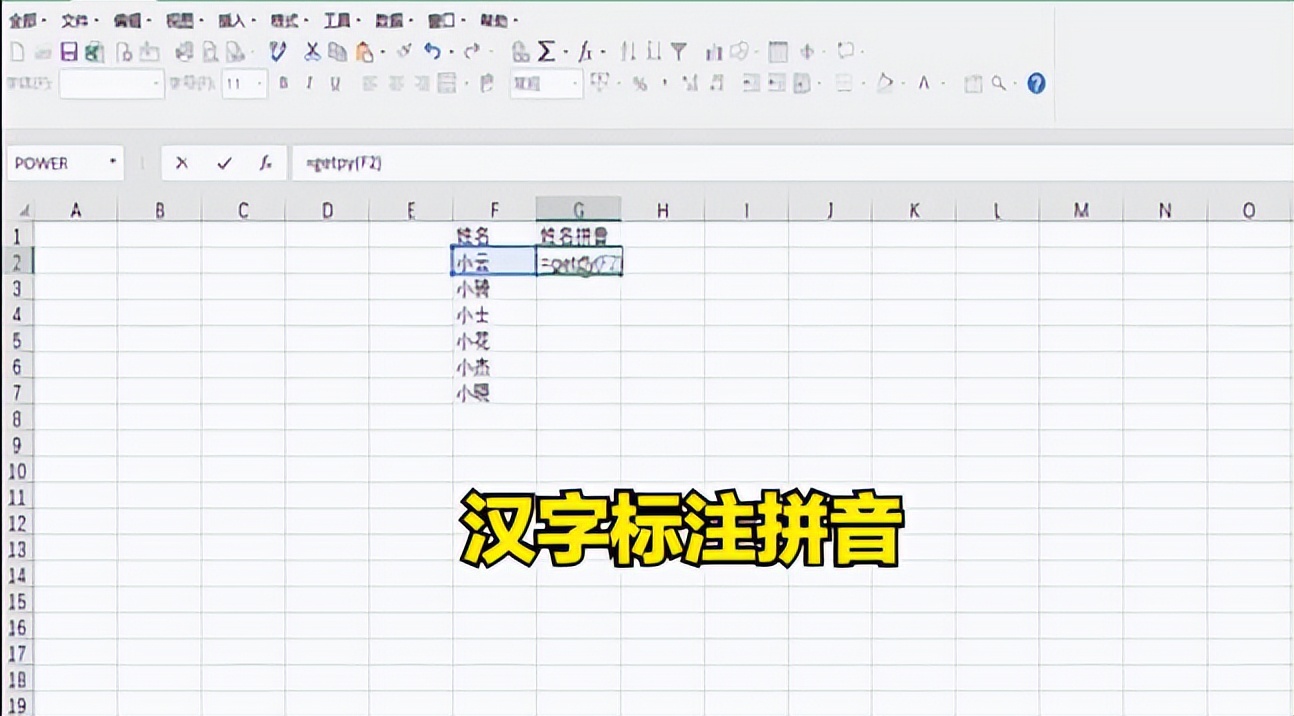Viewport: 1294px width, 716px height.
Task: Run spell check with the blue checkmark icon
Action: 277,52
